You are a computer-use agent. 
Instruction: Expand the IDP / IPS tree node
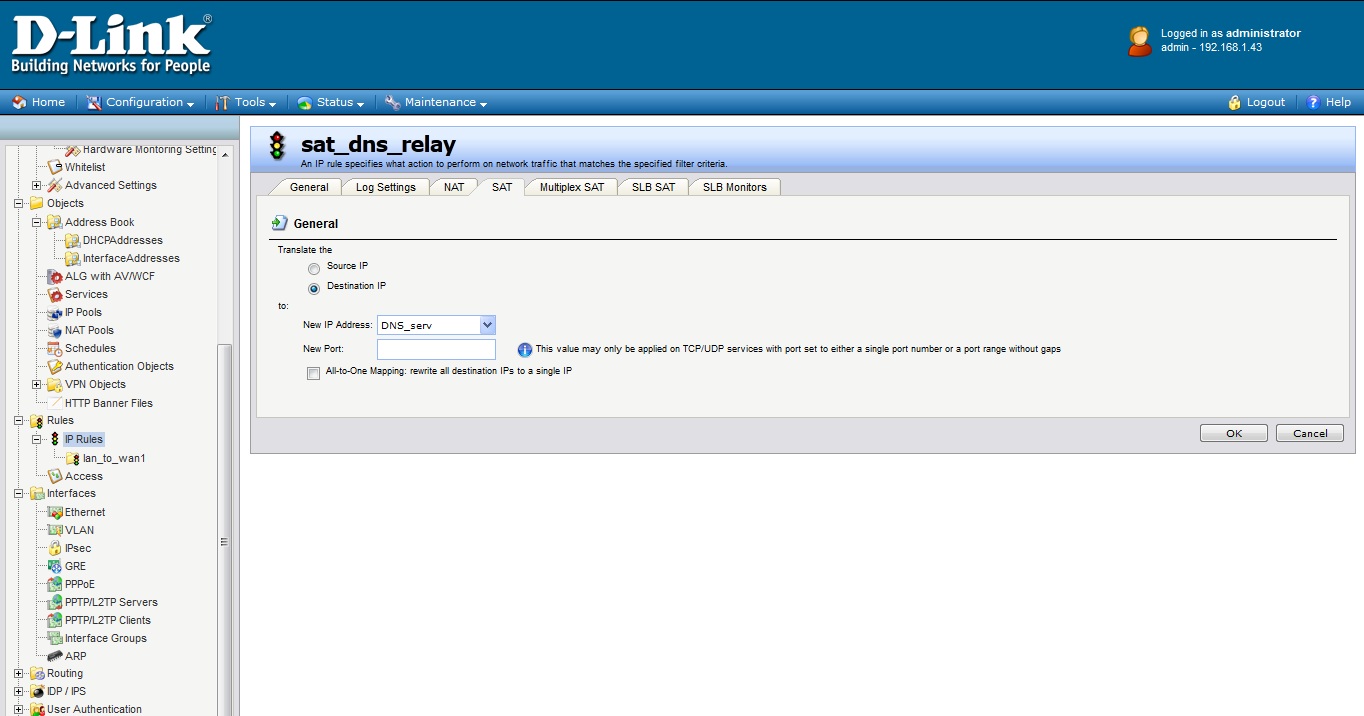pyautogui.click(x=18, y=691)
